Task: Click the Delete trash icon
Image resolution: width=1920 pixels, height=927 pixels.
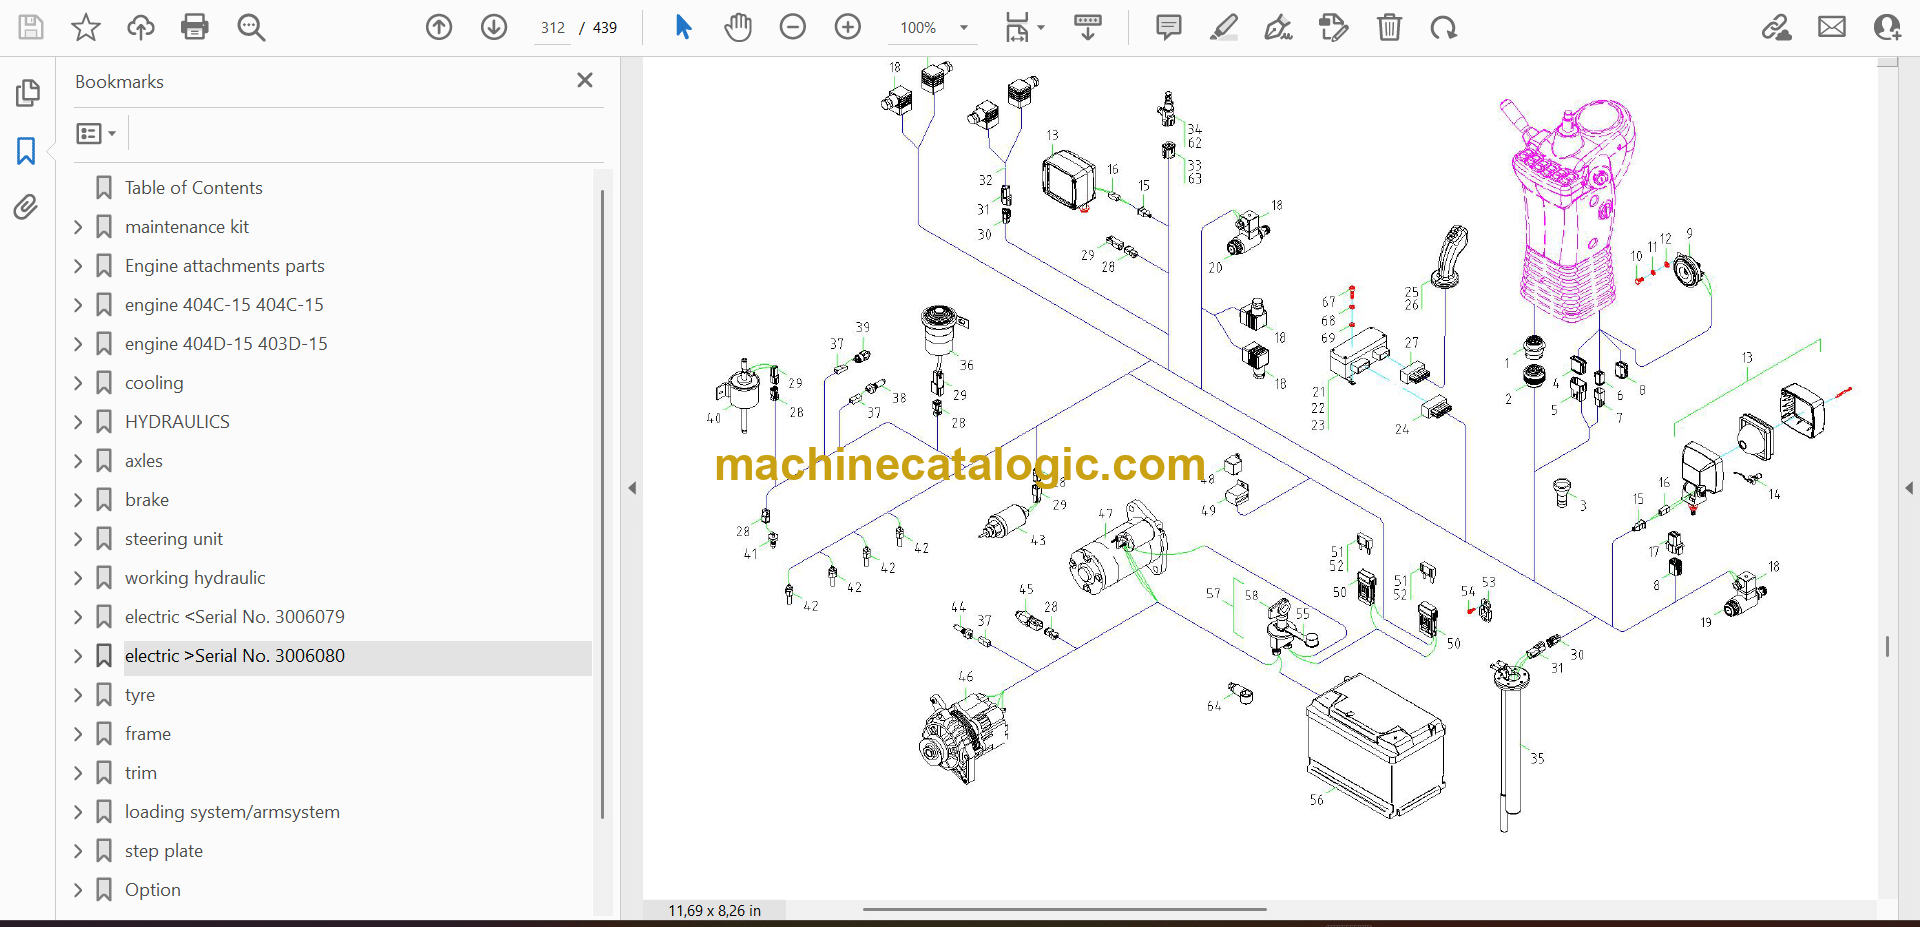Action: [x=1389, y=27]
